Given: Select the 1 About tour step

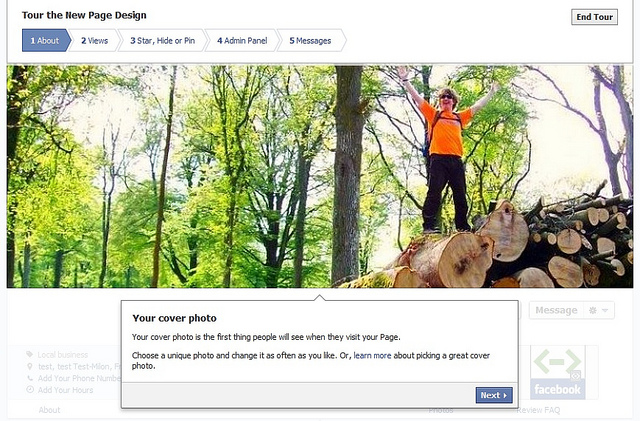Looking at the screenshot, I should (x=44, y=41).
